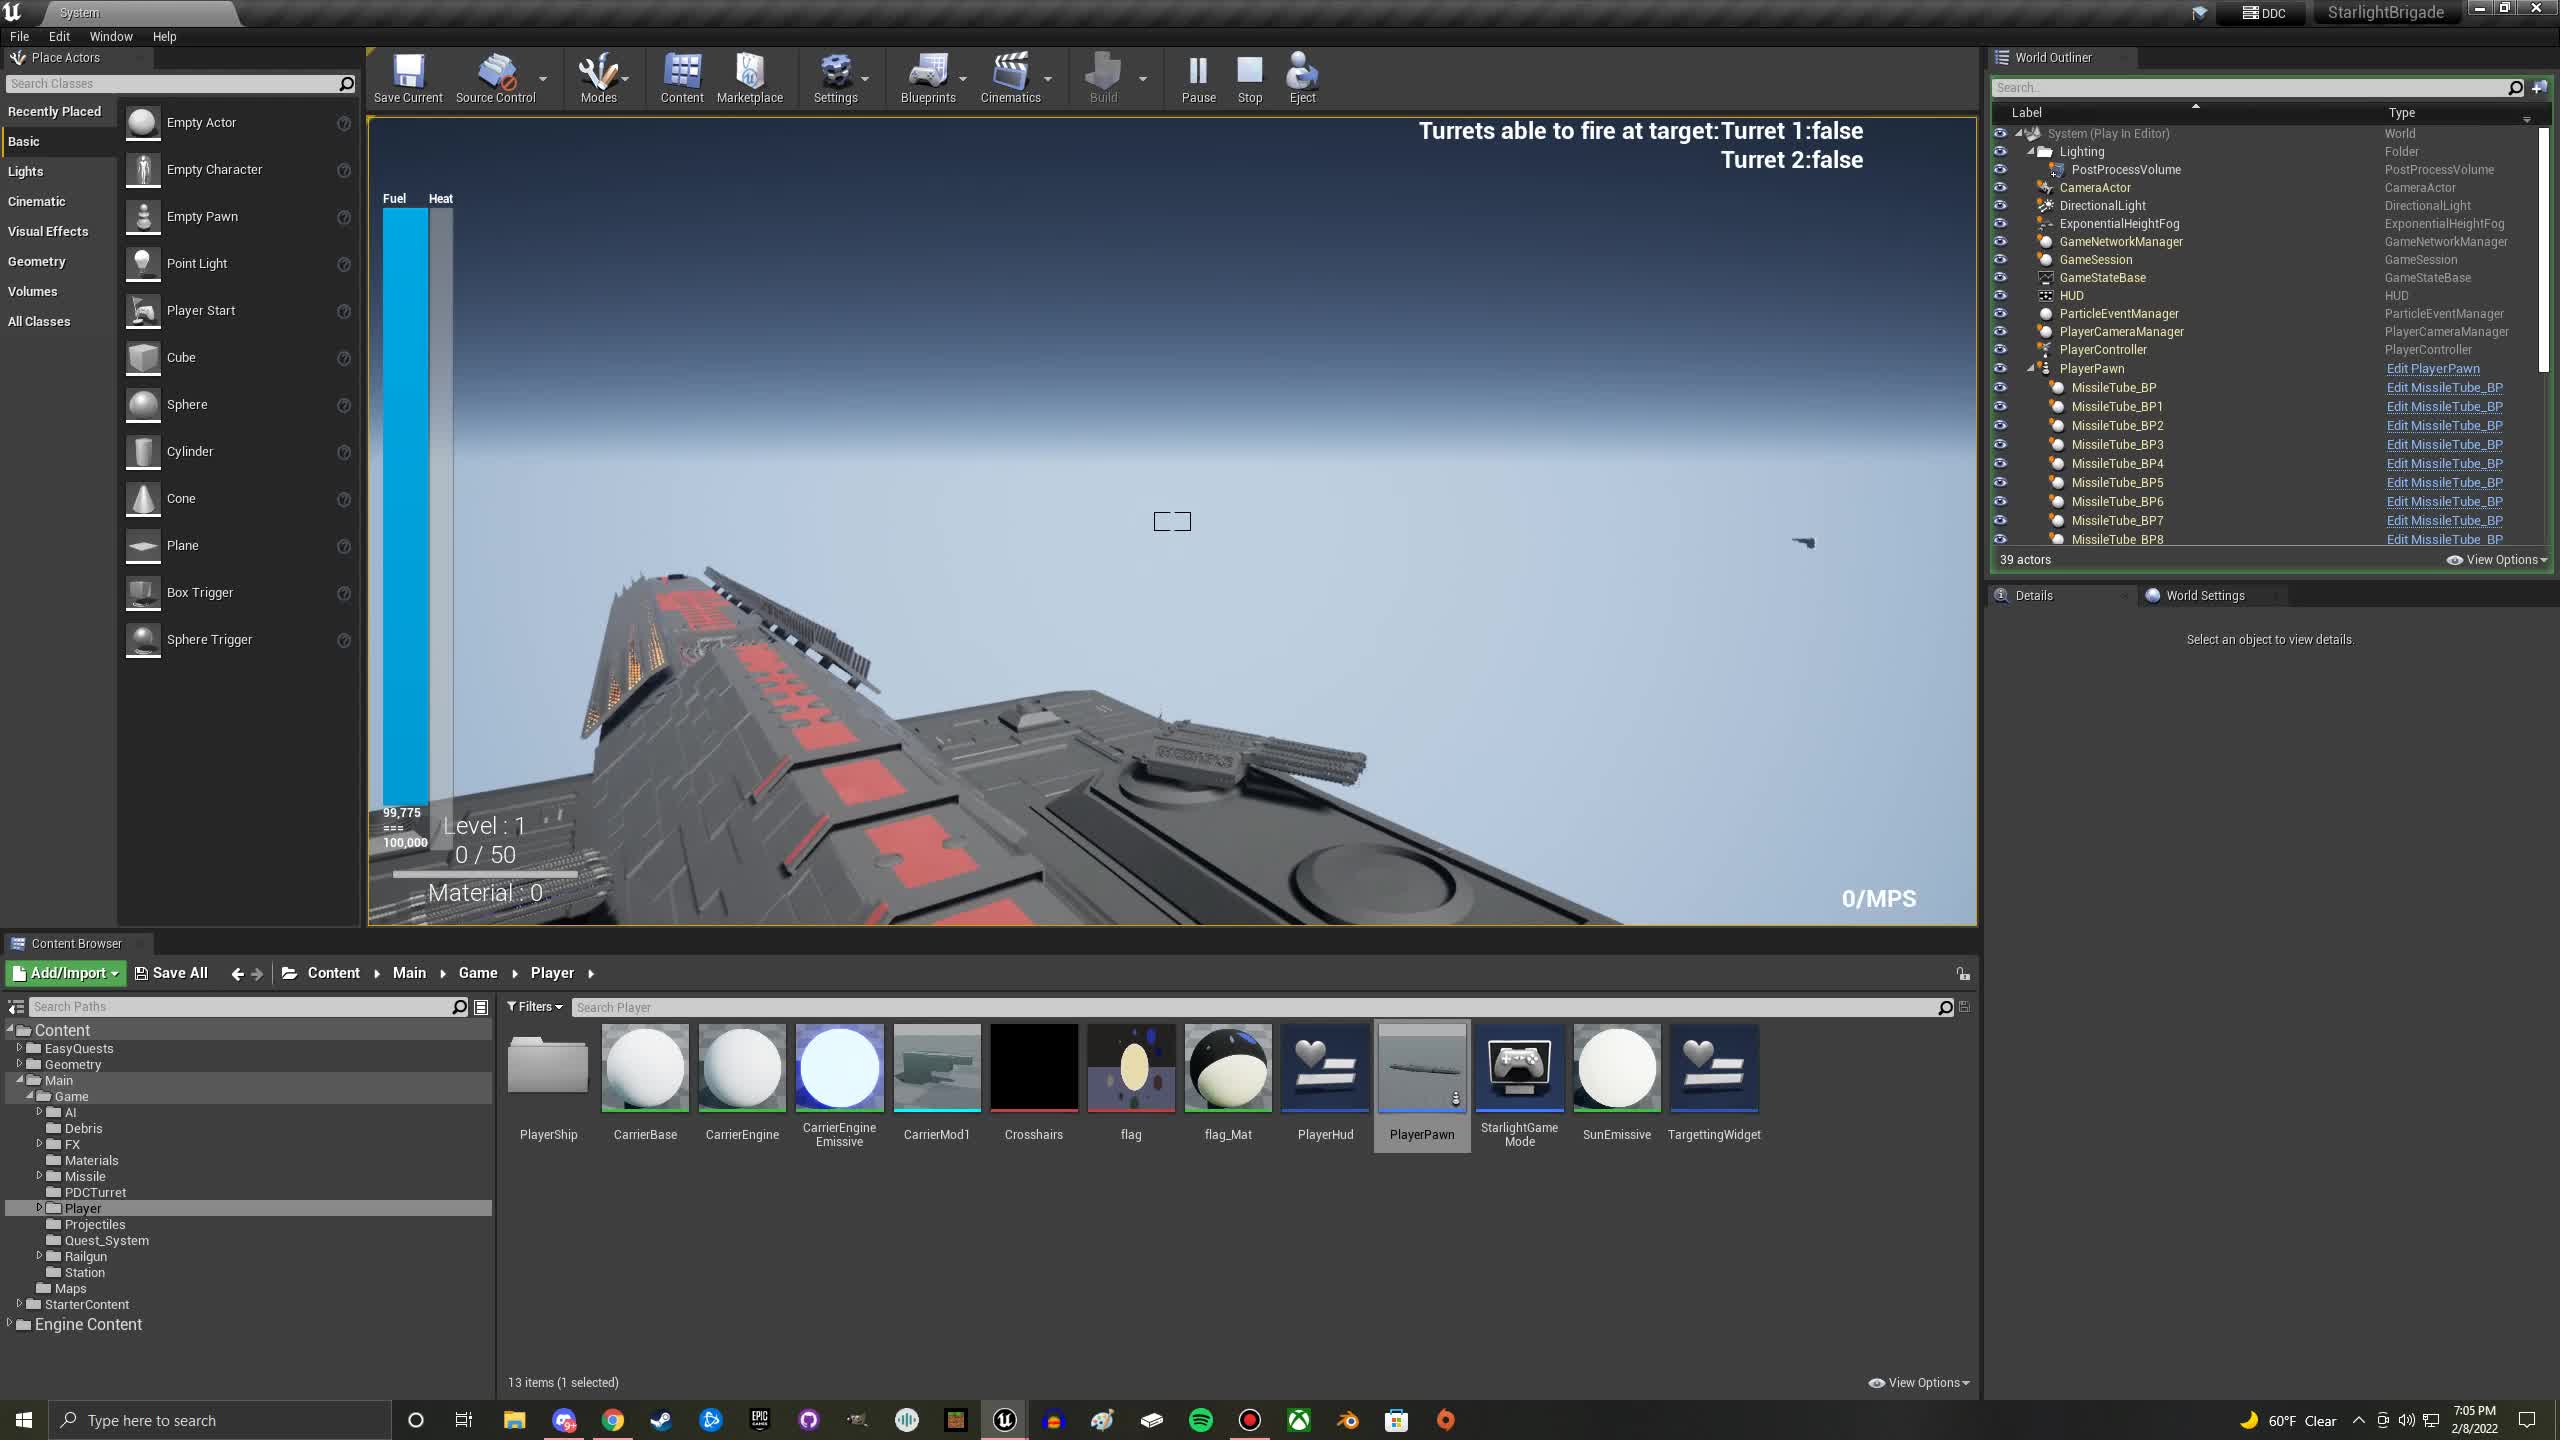The width and height of the screenshot is (2560, 1440).
Task: Open the Add/Import dropdown
Action: (65, 973)
